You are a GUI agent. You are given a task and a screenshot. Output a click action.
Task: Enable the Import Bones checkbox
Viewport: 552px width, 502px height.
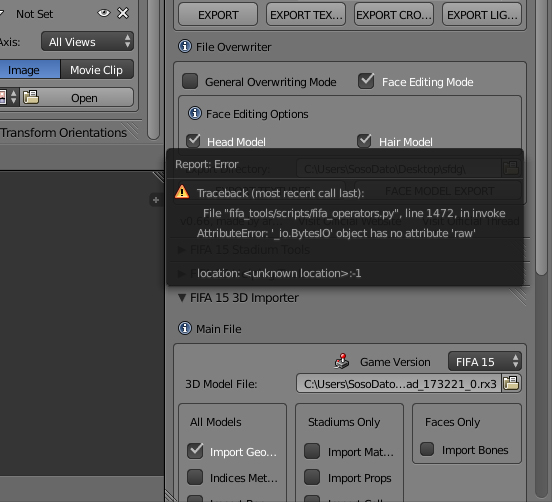(427, 449)
